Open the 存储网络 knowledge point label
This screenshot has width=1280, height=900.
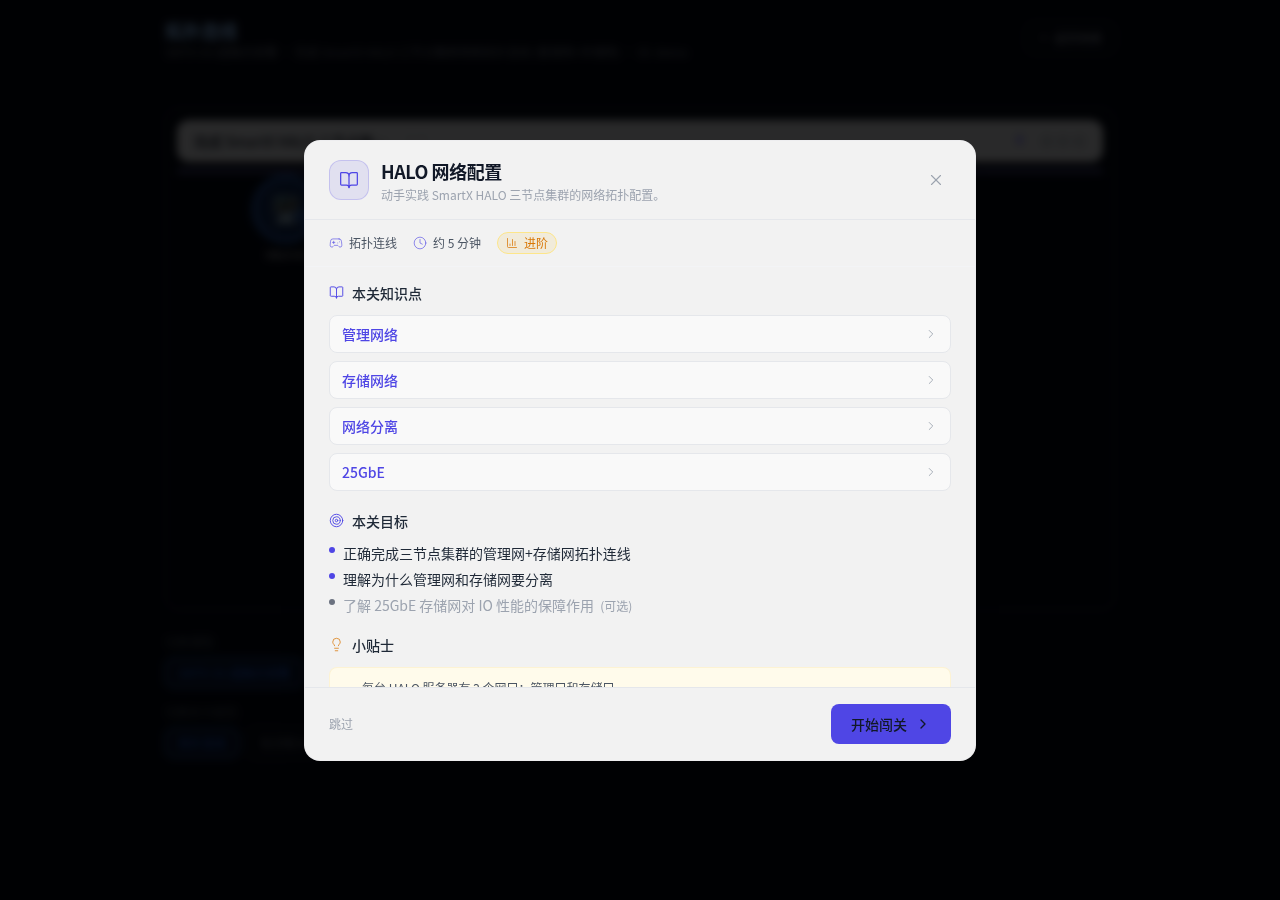click(x=370, y=381)
